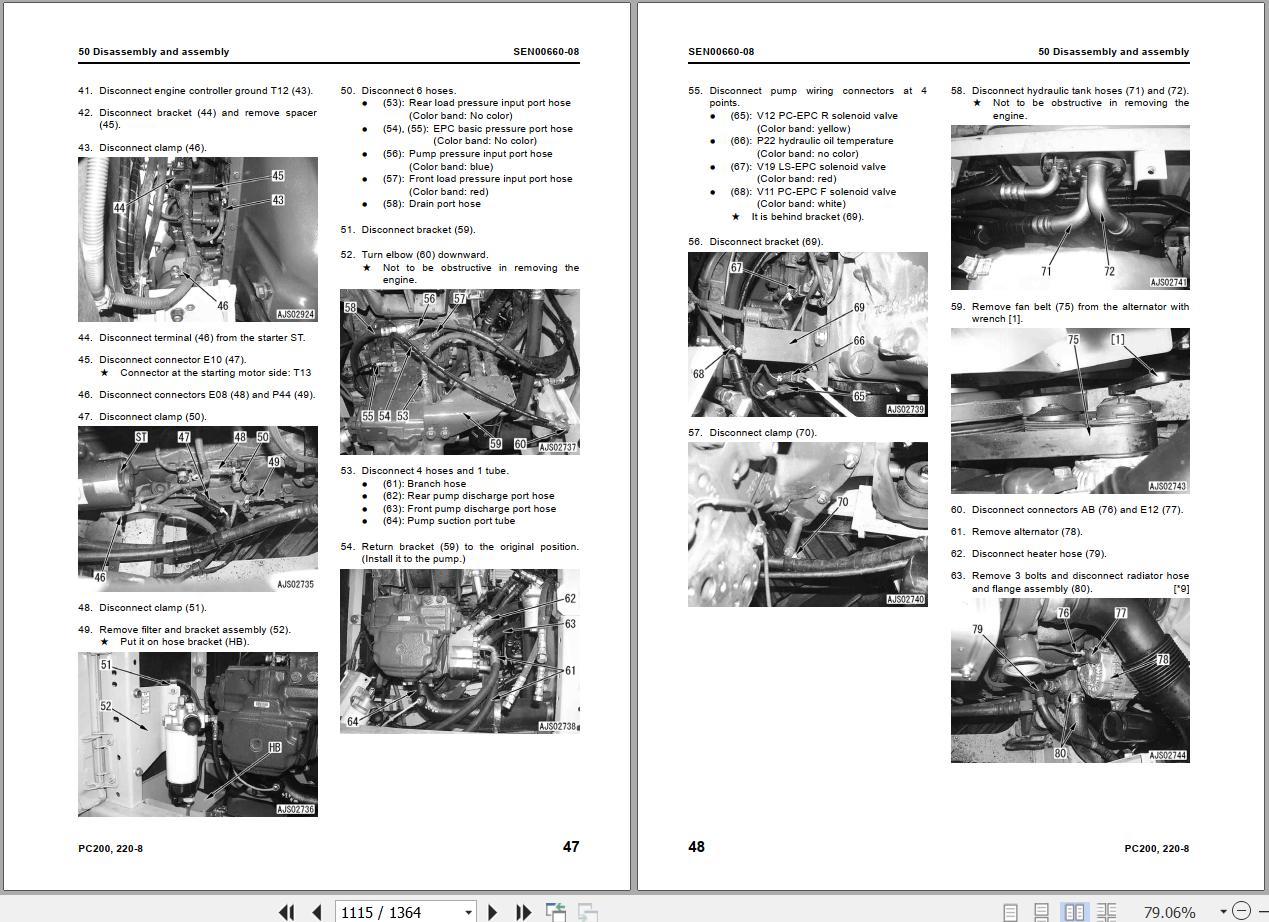Click page 47 header 'SEN00660-08'
Image resolution: width=1269 pixels, height=922 pixels.
tap(546, 51)
